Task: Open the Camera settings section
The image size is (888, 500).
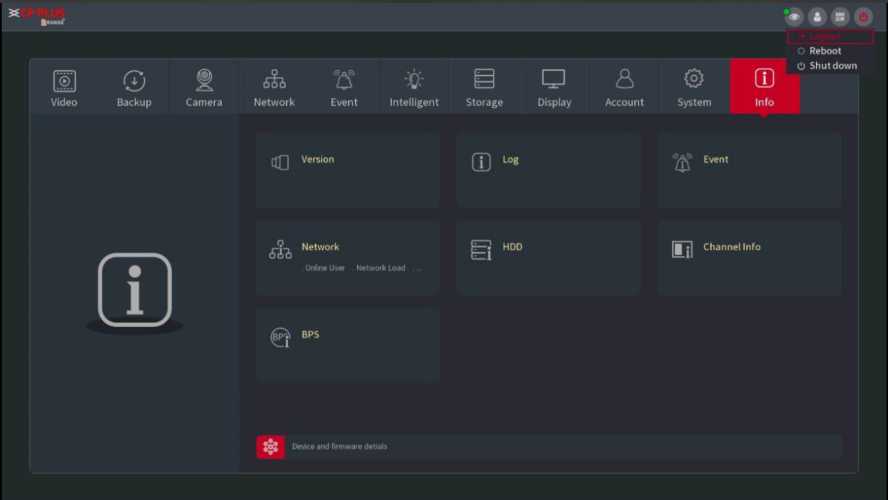Action: [204, 88]
